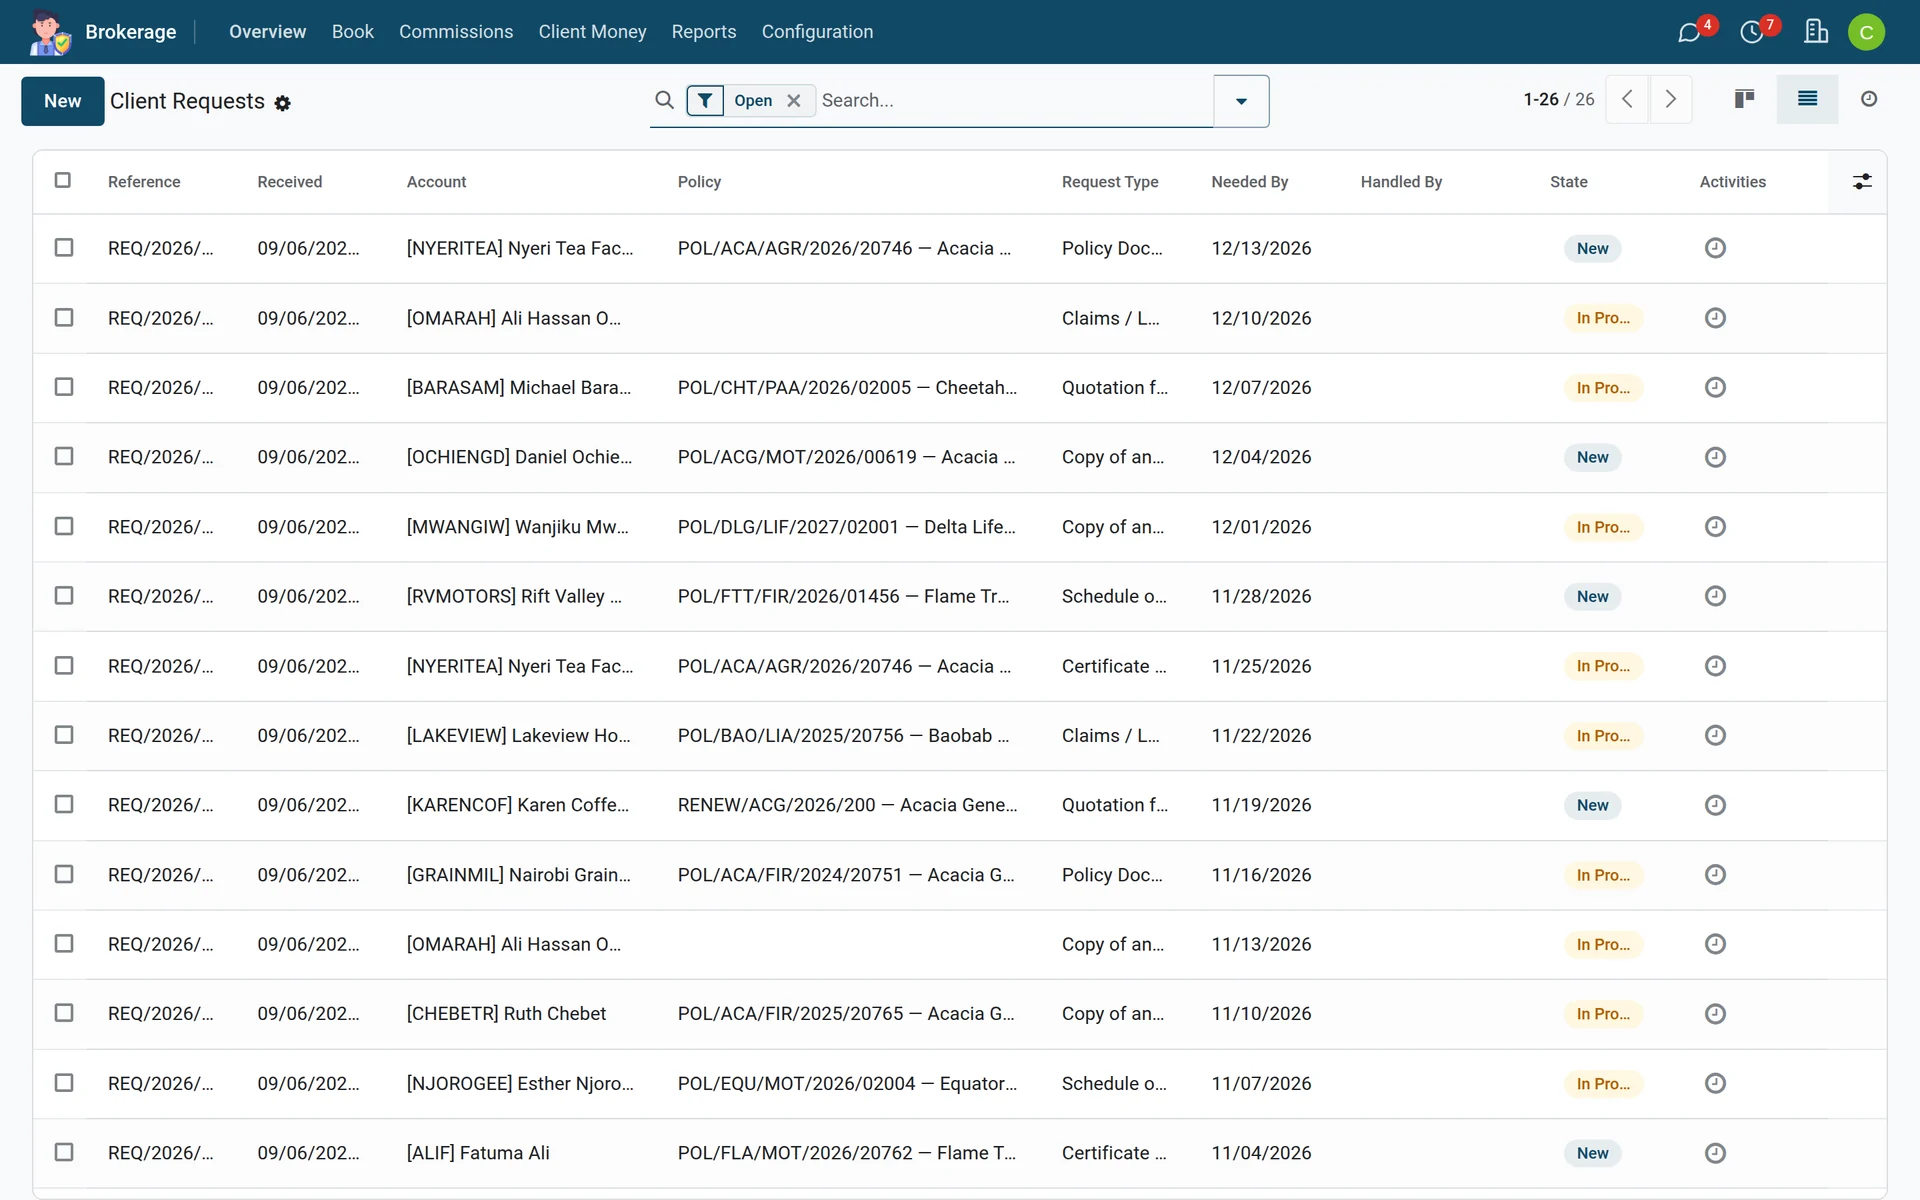
Task: Click the search magnifier icon
Action: pos(664,100)
